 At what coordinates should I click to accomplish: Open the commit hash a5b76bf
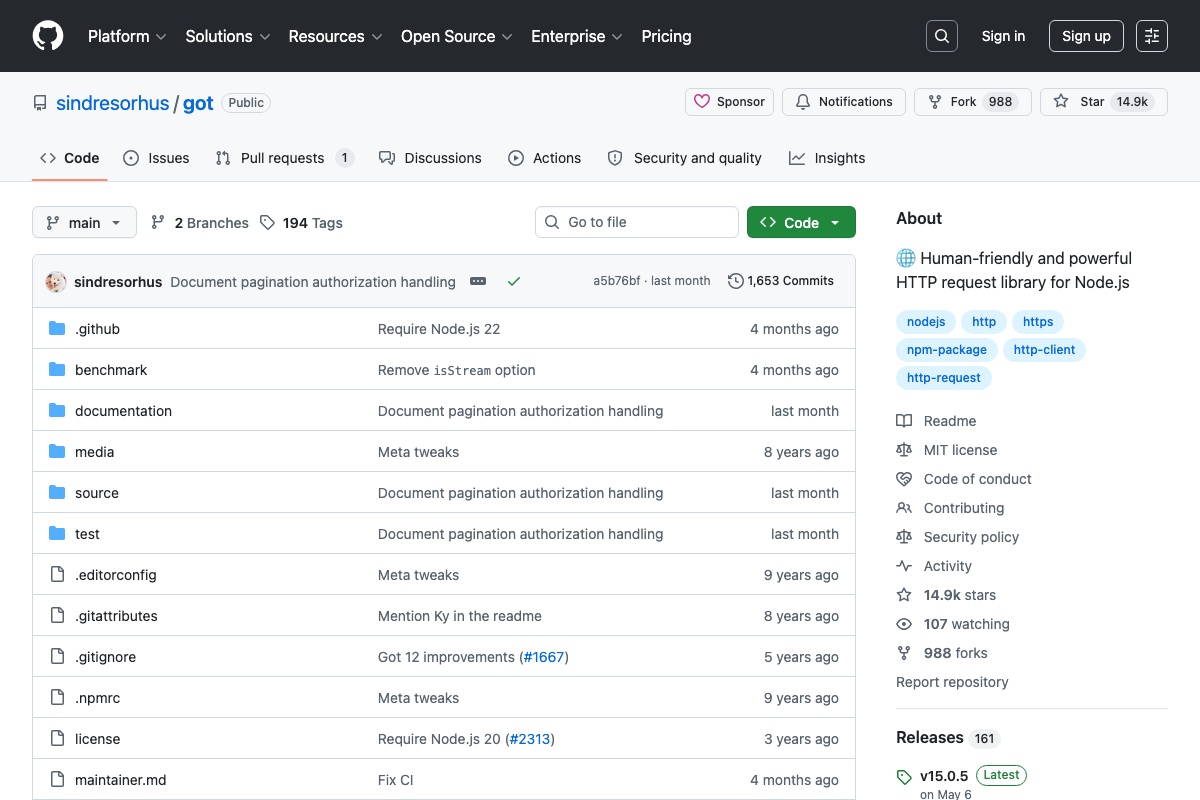pos(616,281)
